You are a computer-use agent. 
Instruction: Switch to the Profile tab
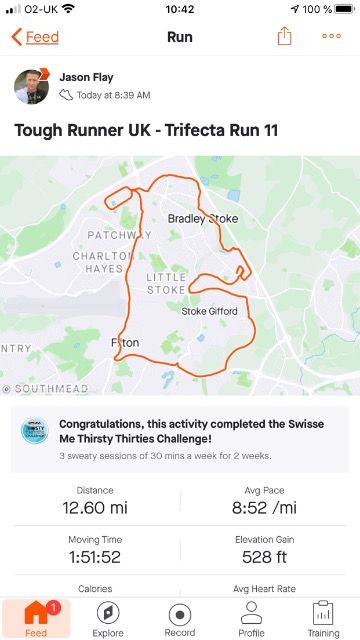251,619
